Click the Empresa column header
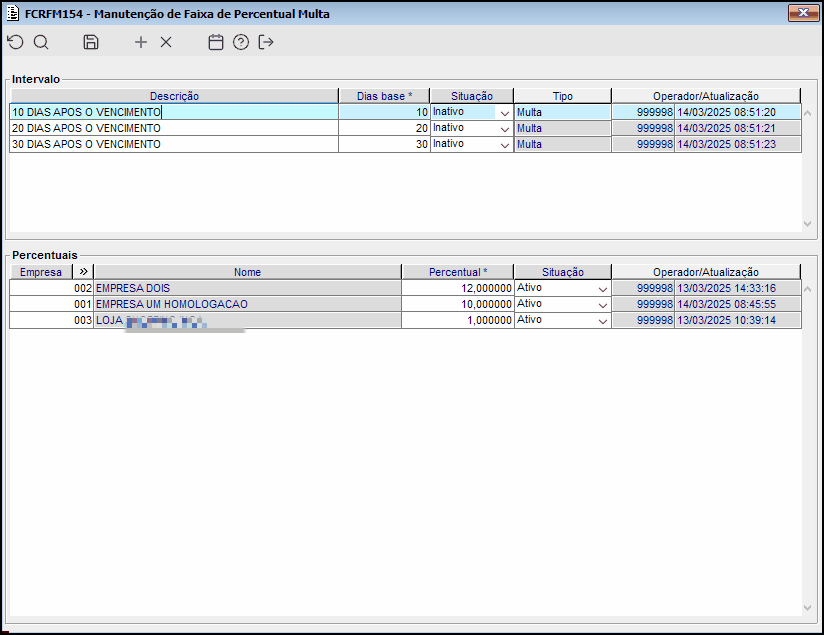This screenshot has width=824, height=635. pyautogui.click(x=41, y=272)
